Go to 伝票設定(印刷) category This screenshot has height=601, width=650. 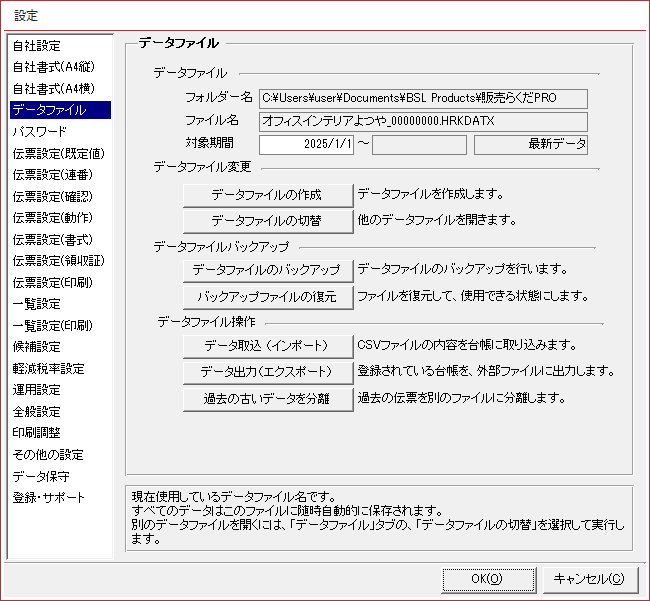(52, 282)
